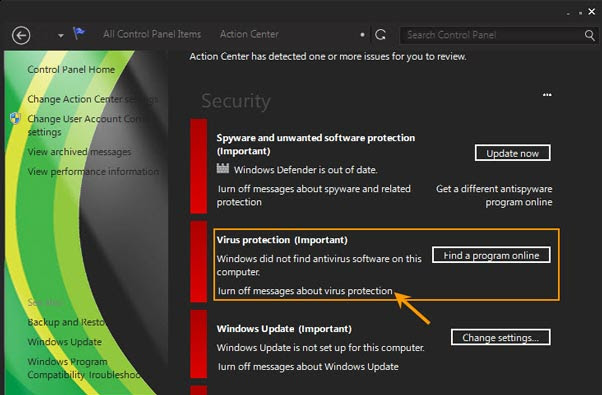The width and height of the screenshot is (602, 395).
Task: Open Windows Update sidebar link
Action: pyautogui.click(x=64, y=342)
